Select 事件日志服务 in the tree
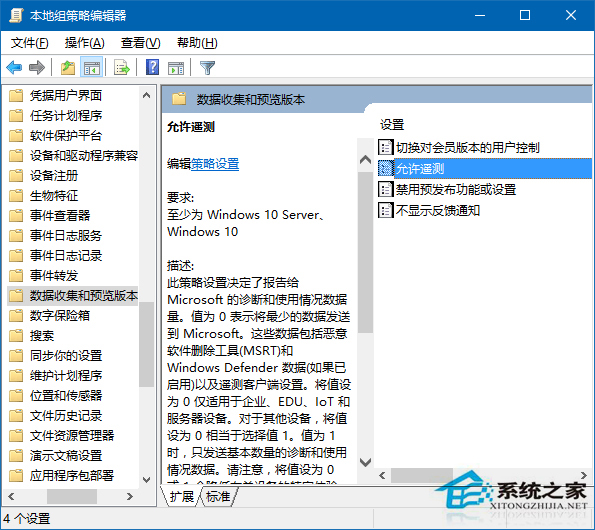595x530 pixels. (66, 236)
